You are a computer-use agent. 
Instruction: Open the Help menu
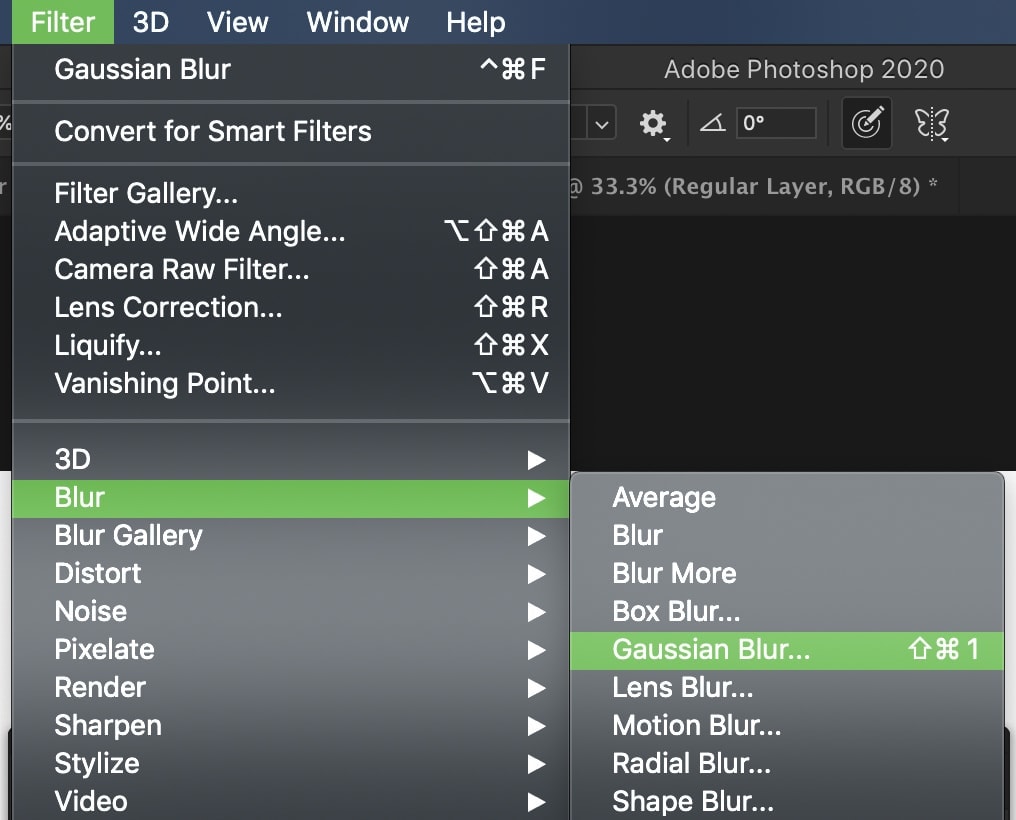pos(476,22)
